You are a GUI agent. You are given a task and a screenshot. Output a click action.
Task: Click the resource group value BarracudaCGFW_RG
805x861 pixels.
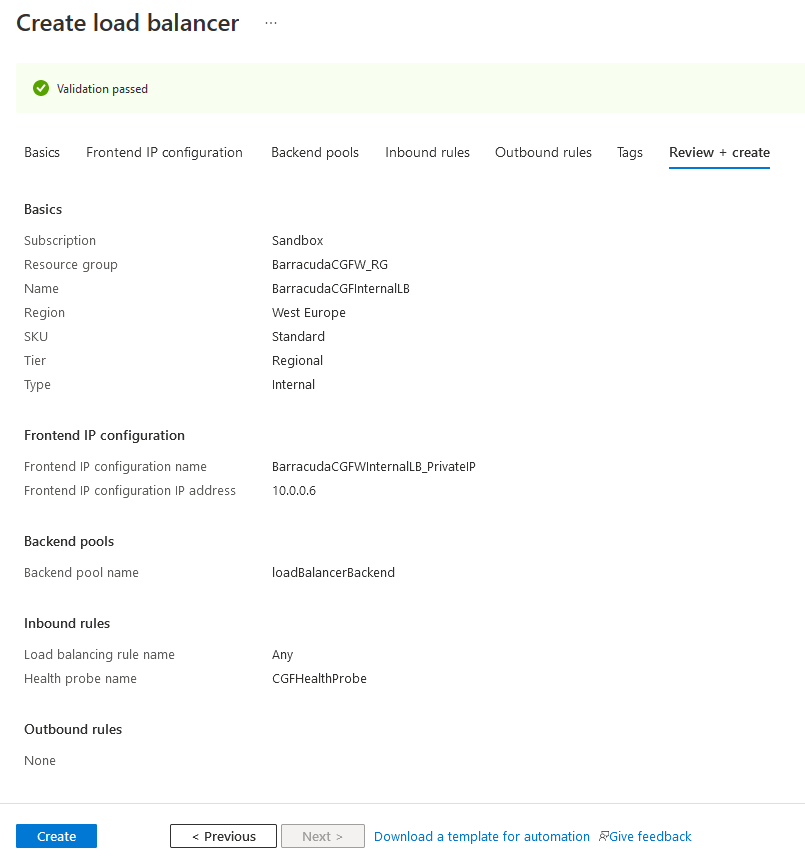coord(329,265)
